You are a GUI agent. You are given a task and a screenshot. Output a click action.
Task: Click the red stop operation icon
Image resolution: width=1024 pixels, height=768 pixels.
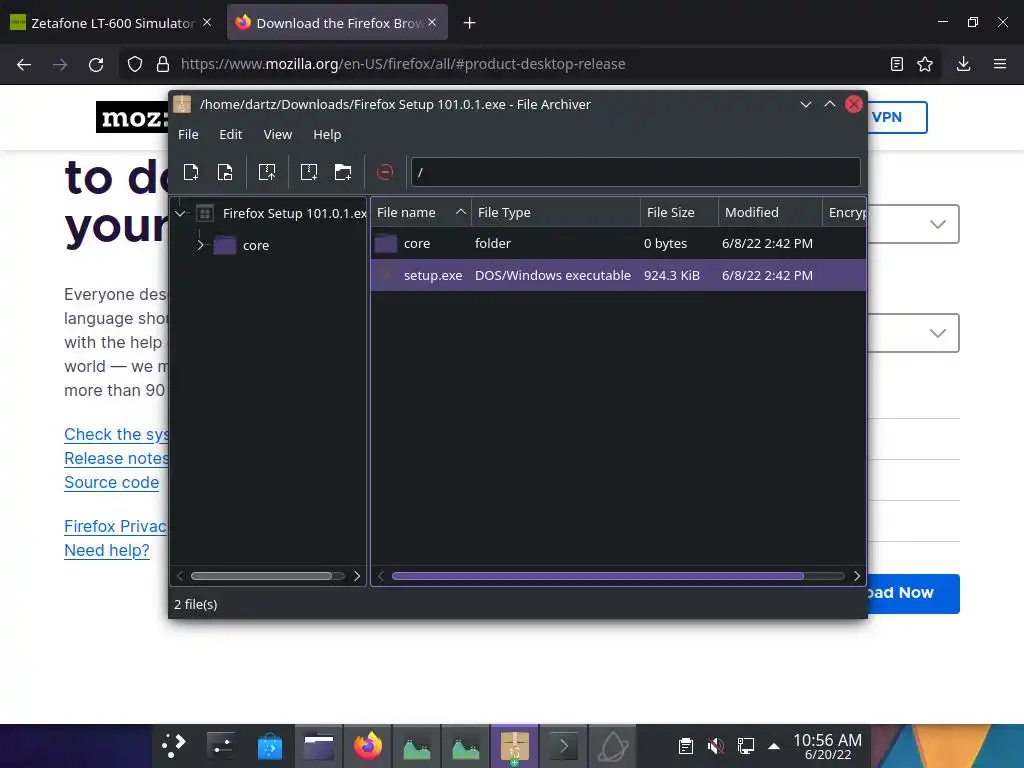[385, 172]
